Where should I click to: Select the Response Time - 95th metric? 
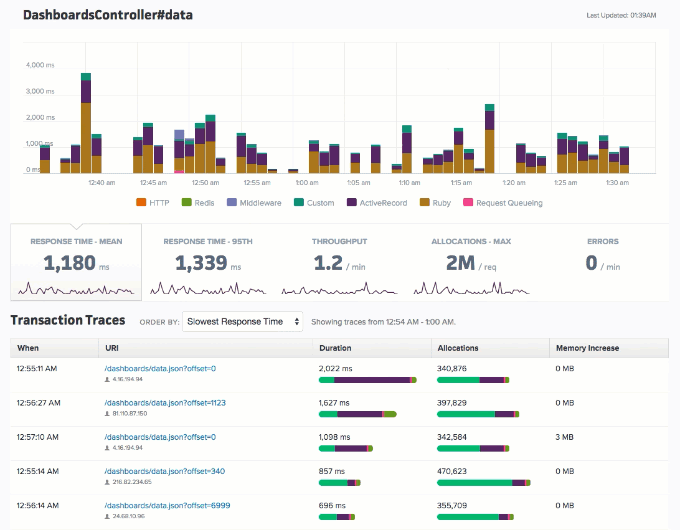(x=208, y=262)
